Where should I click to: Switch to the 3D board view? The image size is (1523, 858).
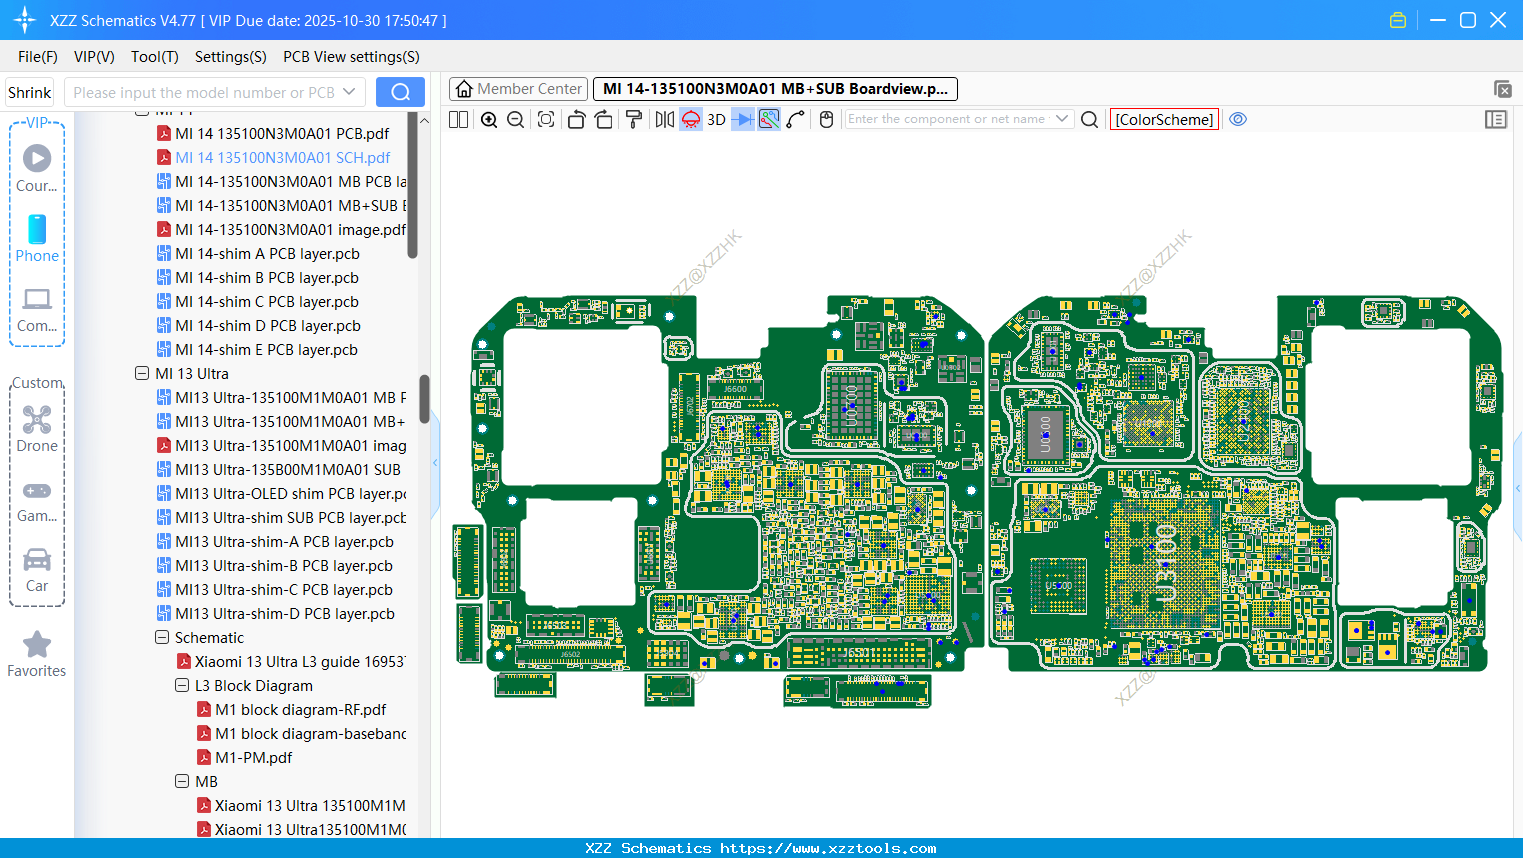tap(715, 119)
